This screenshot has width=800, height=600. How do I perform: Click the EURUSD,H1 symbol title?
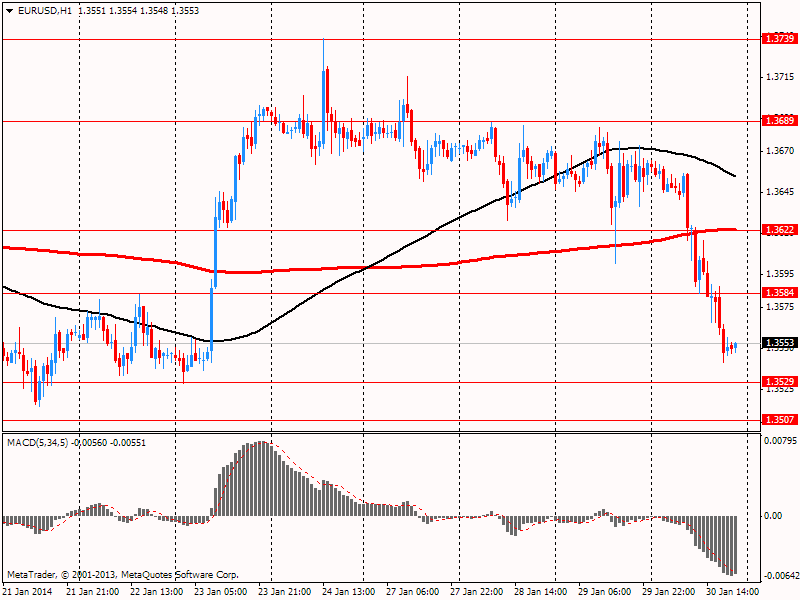(x=45, y=11)
